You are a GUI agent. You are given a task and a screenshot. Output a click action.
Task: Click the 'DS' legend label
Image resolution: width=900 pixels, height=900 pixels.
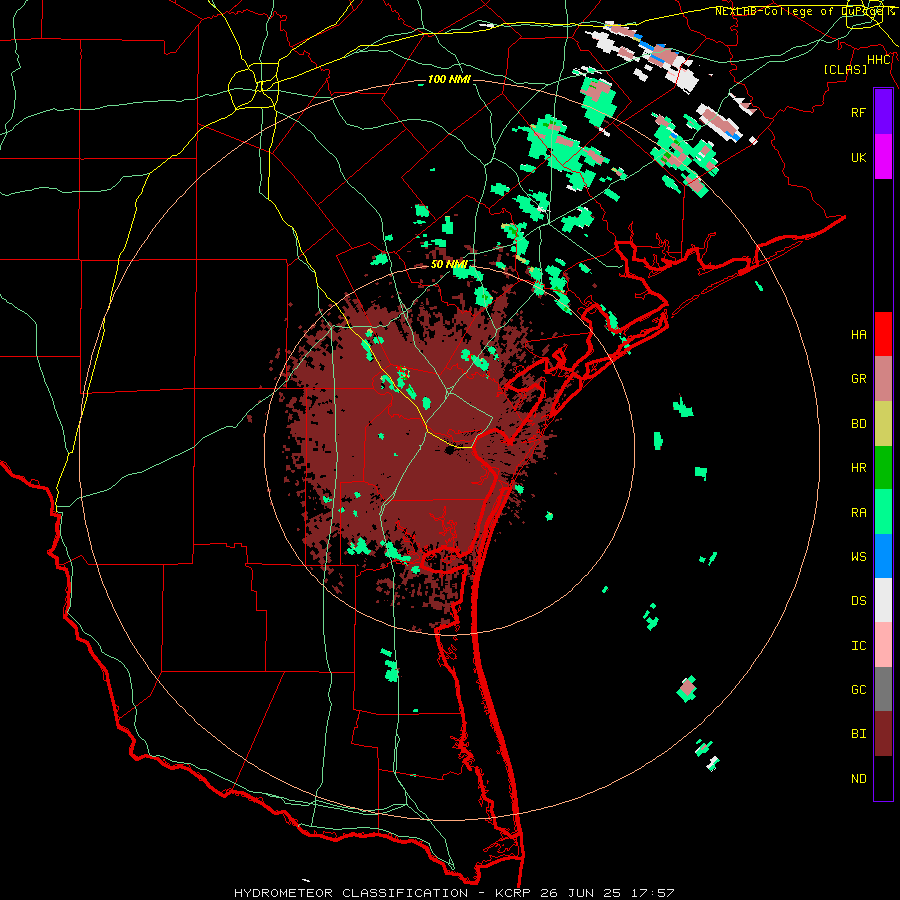tap(858, 601)
